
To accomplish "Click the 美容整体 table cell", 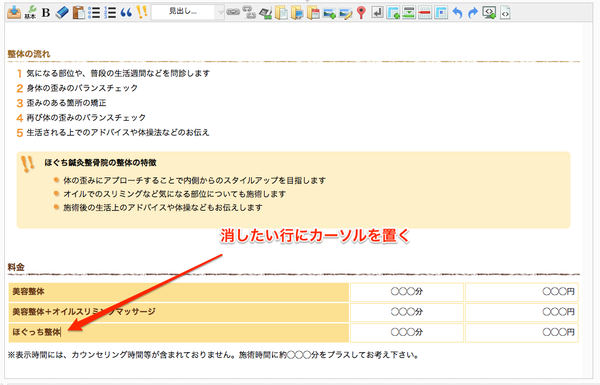I will pyautogui.click(x=179, y=292).
